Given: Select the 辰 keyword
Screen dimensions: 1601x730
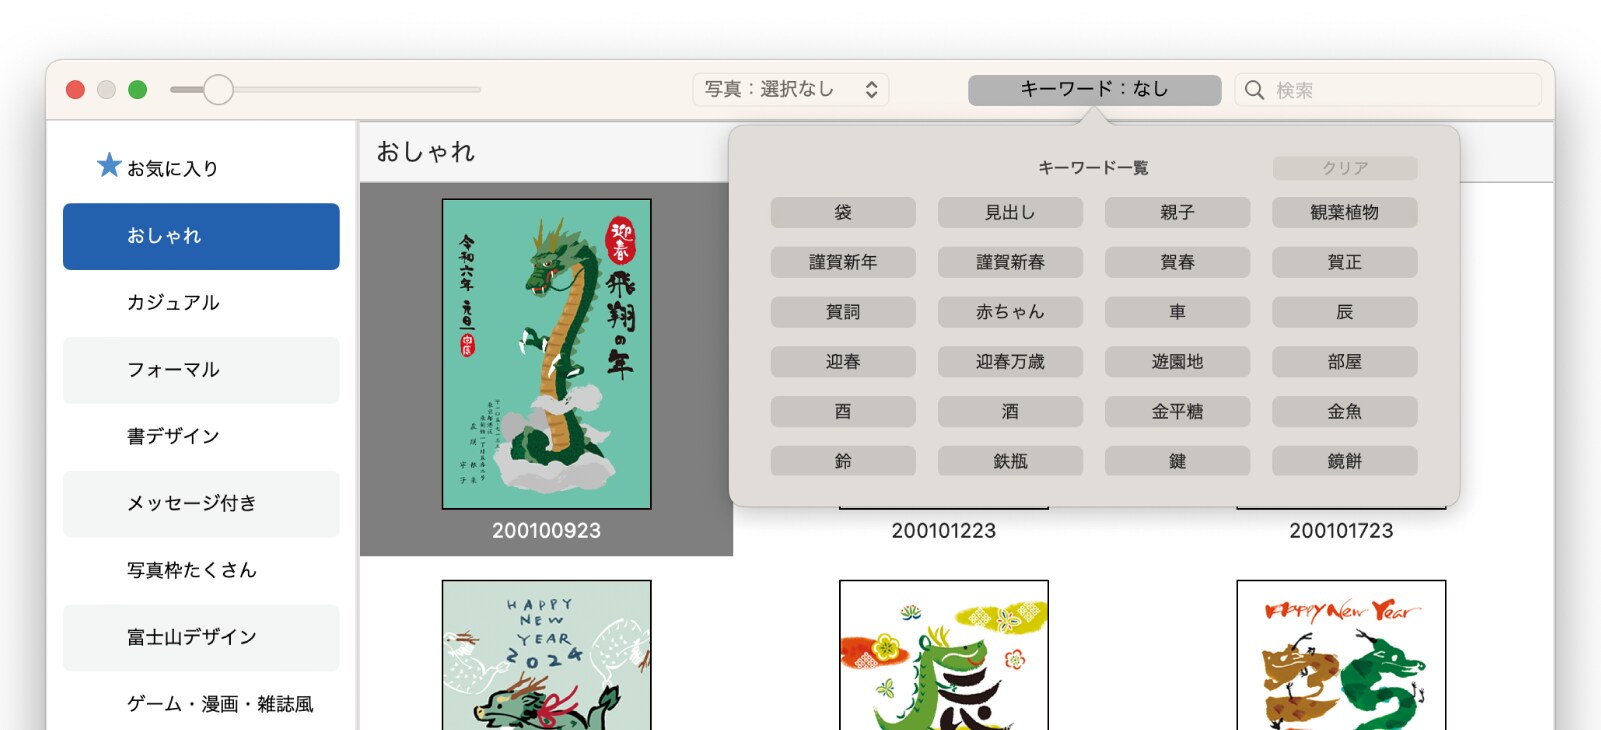Looking at the screenshot, I should point(1345,312).
